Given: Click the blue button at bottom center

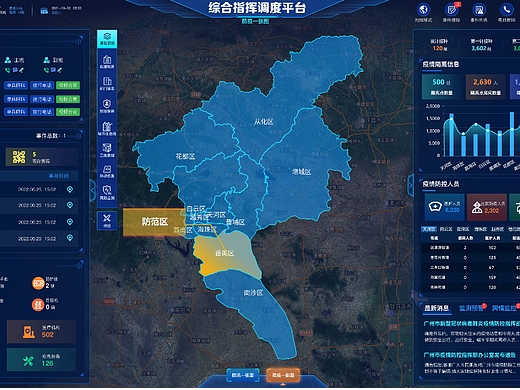Looking at the screenshot, I should (x=243, y=375).
